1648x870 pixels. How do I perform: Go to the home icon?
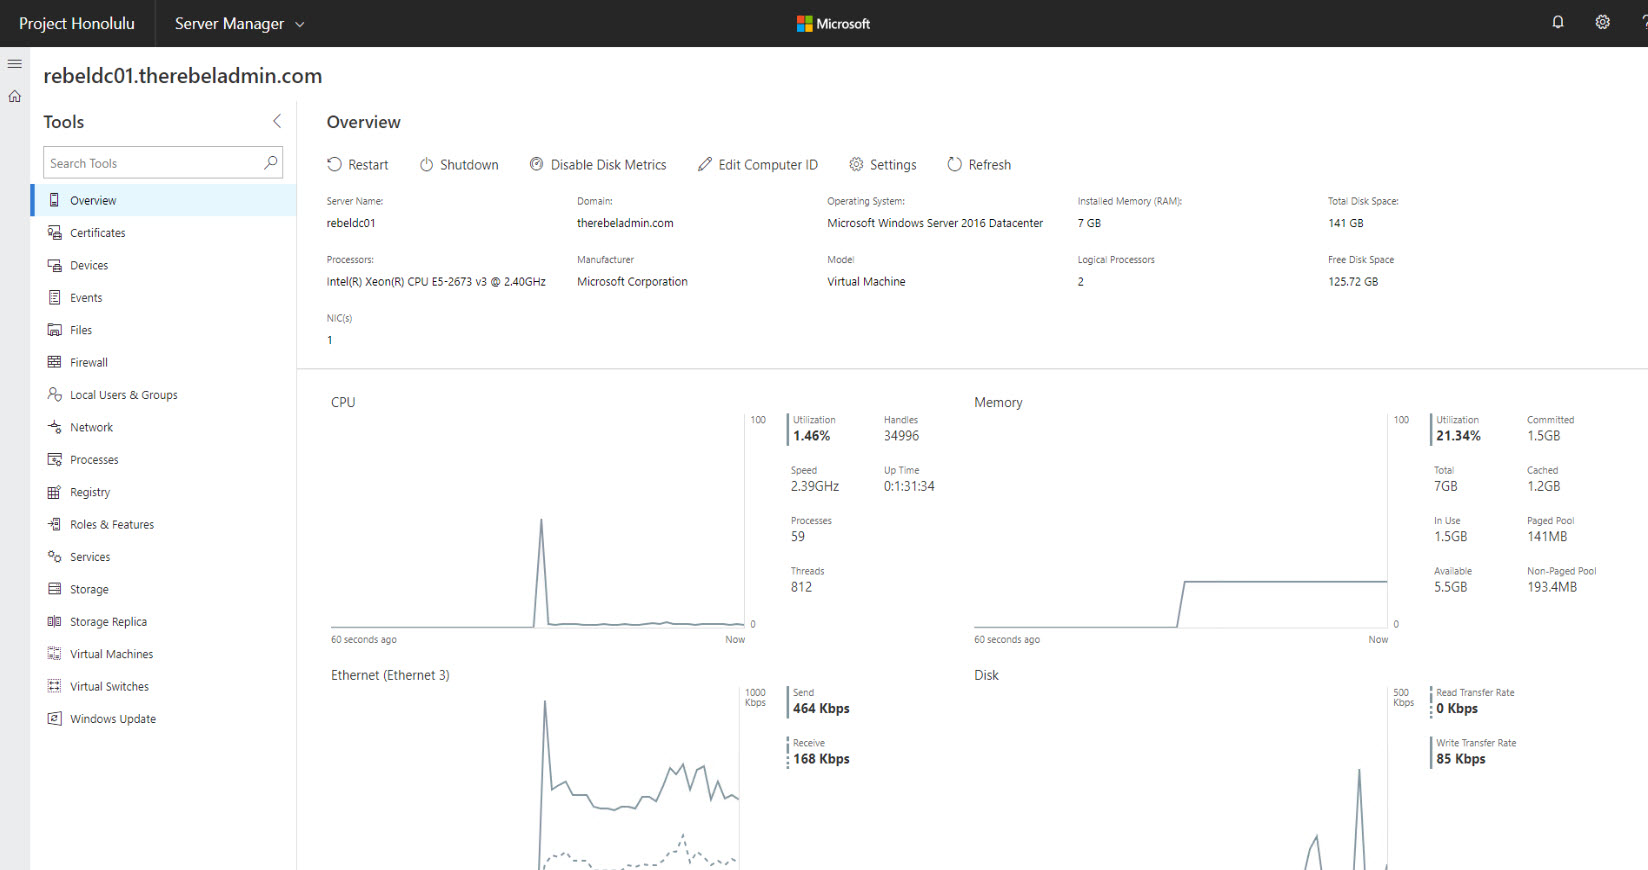pos(15,97)
